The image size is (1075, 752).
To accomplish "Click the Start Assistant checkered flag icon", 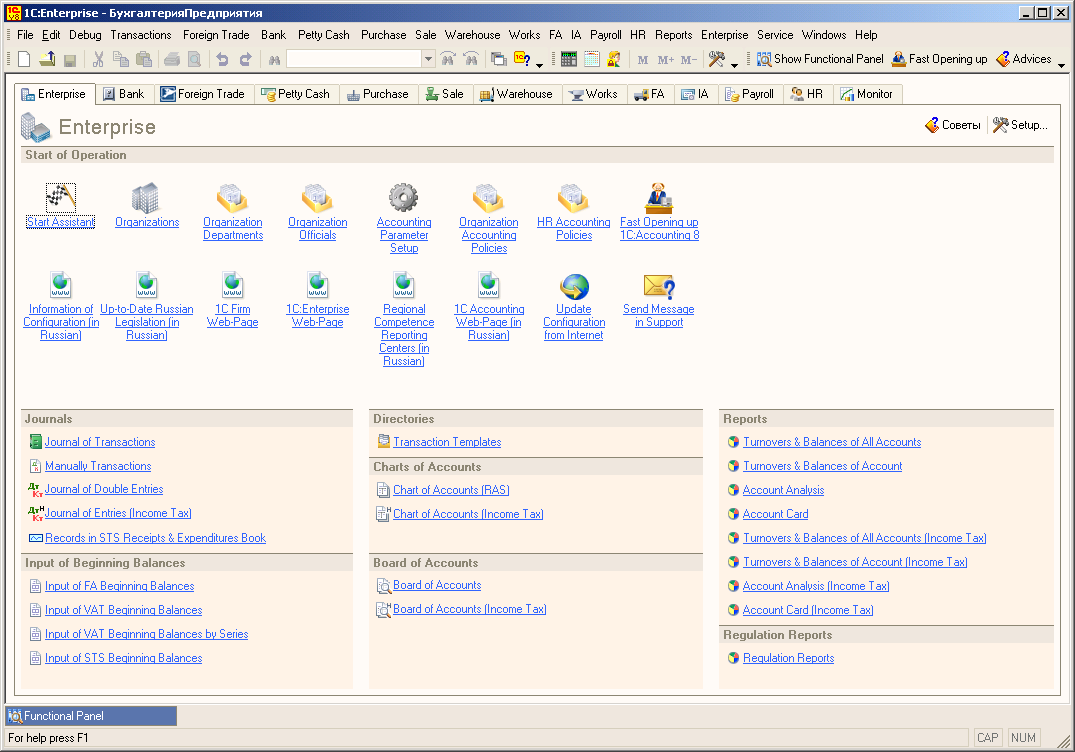I will coord(61,197).
